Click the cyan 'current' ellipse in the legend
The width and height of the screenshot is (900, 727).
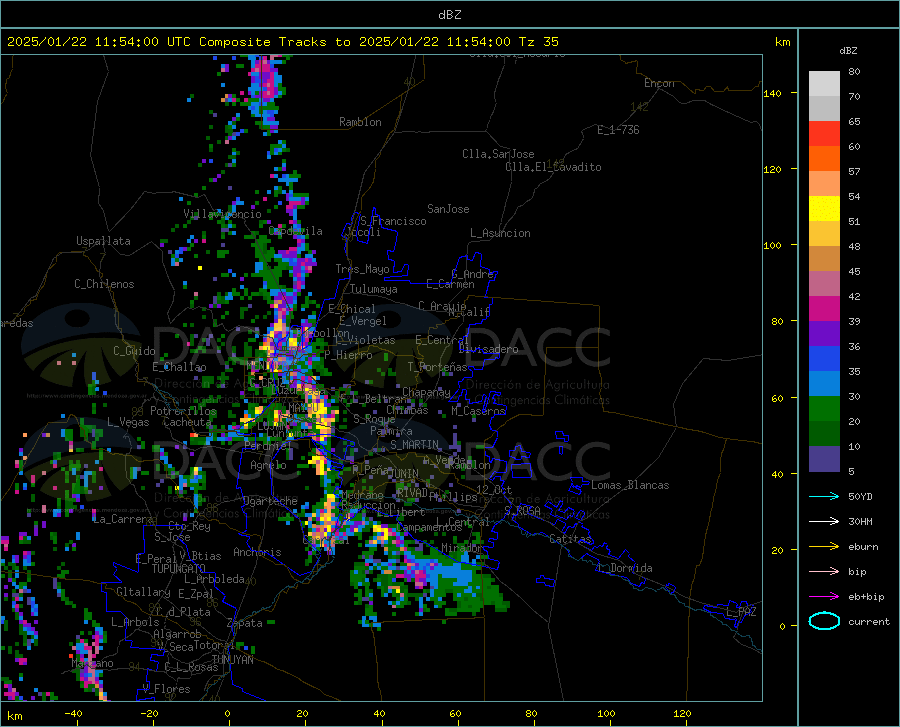[824, 621]
